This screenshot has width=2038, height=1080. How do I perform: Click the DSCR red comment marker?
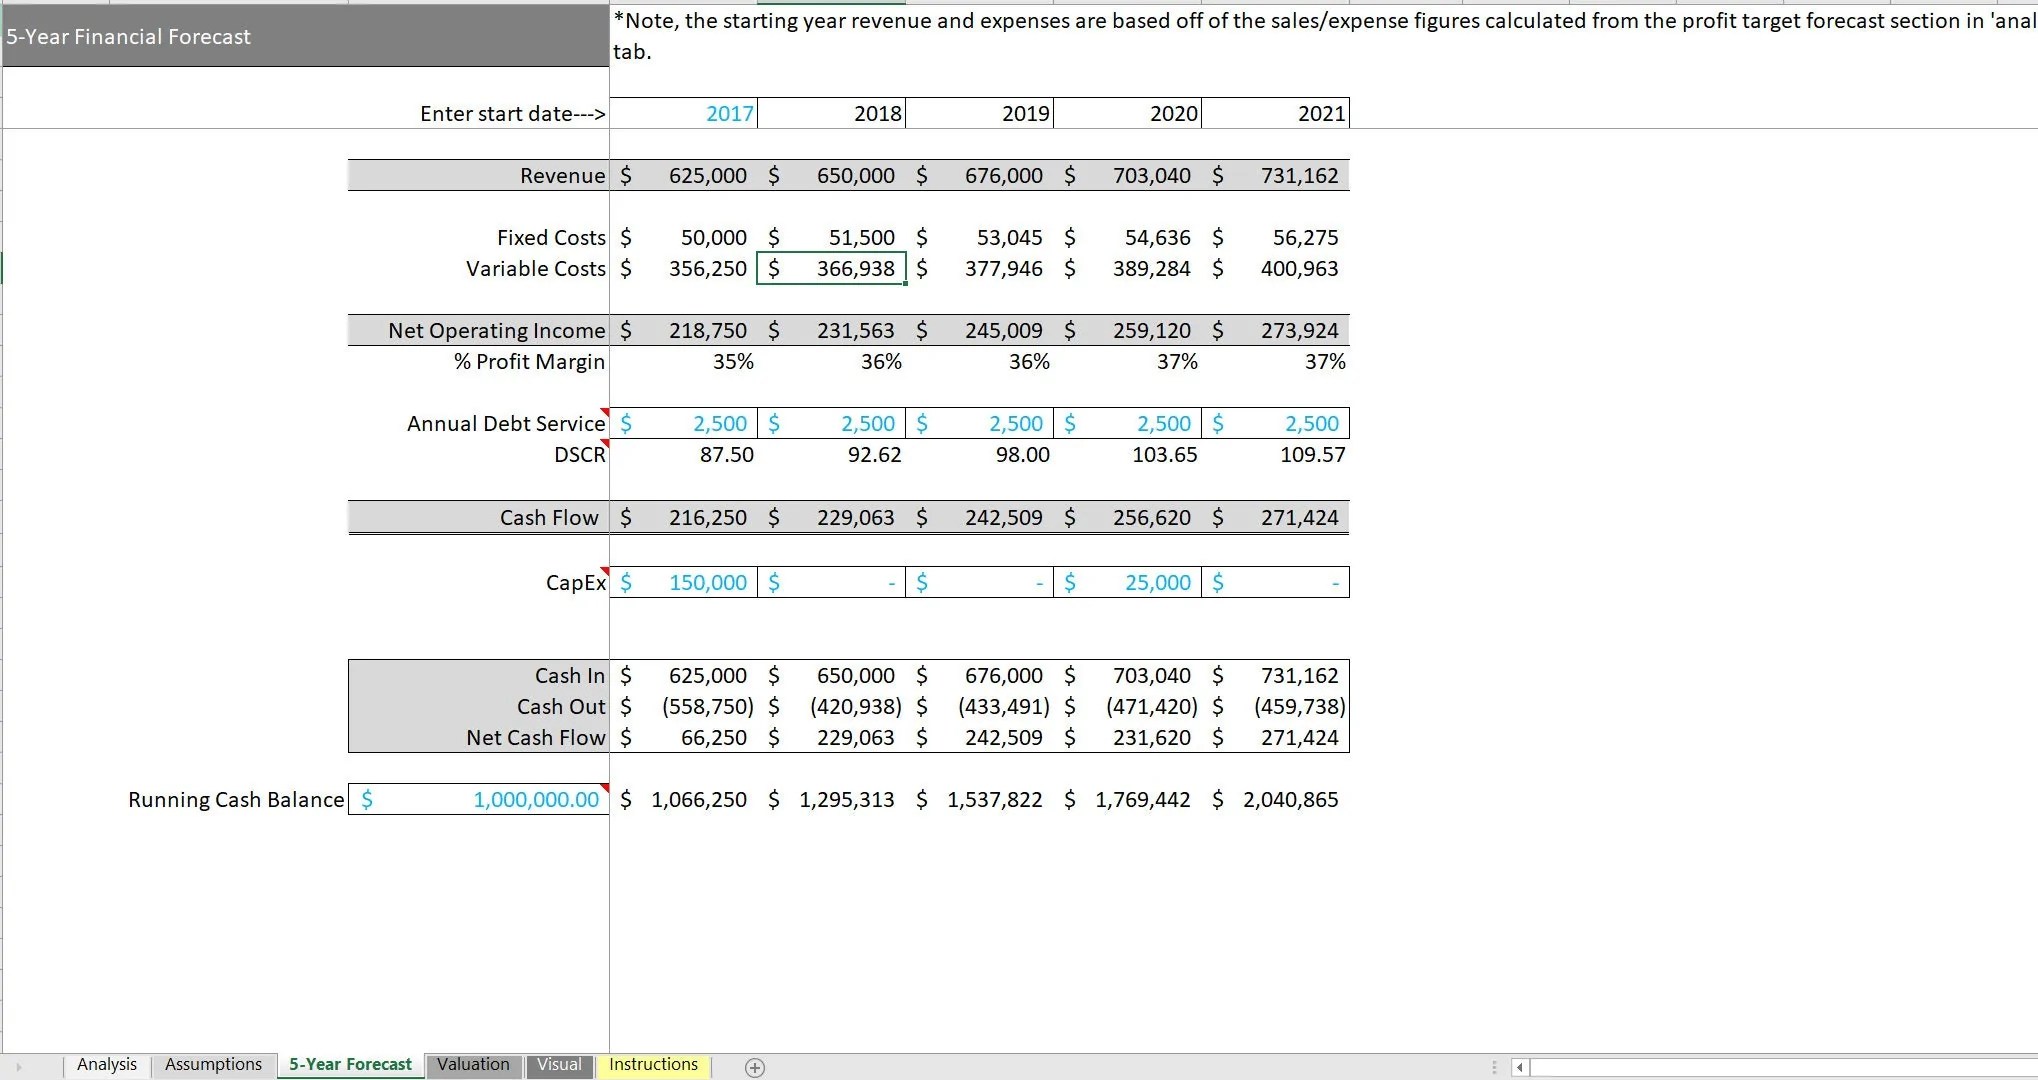pyautogui.click(x=606, y=442)
